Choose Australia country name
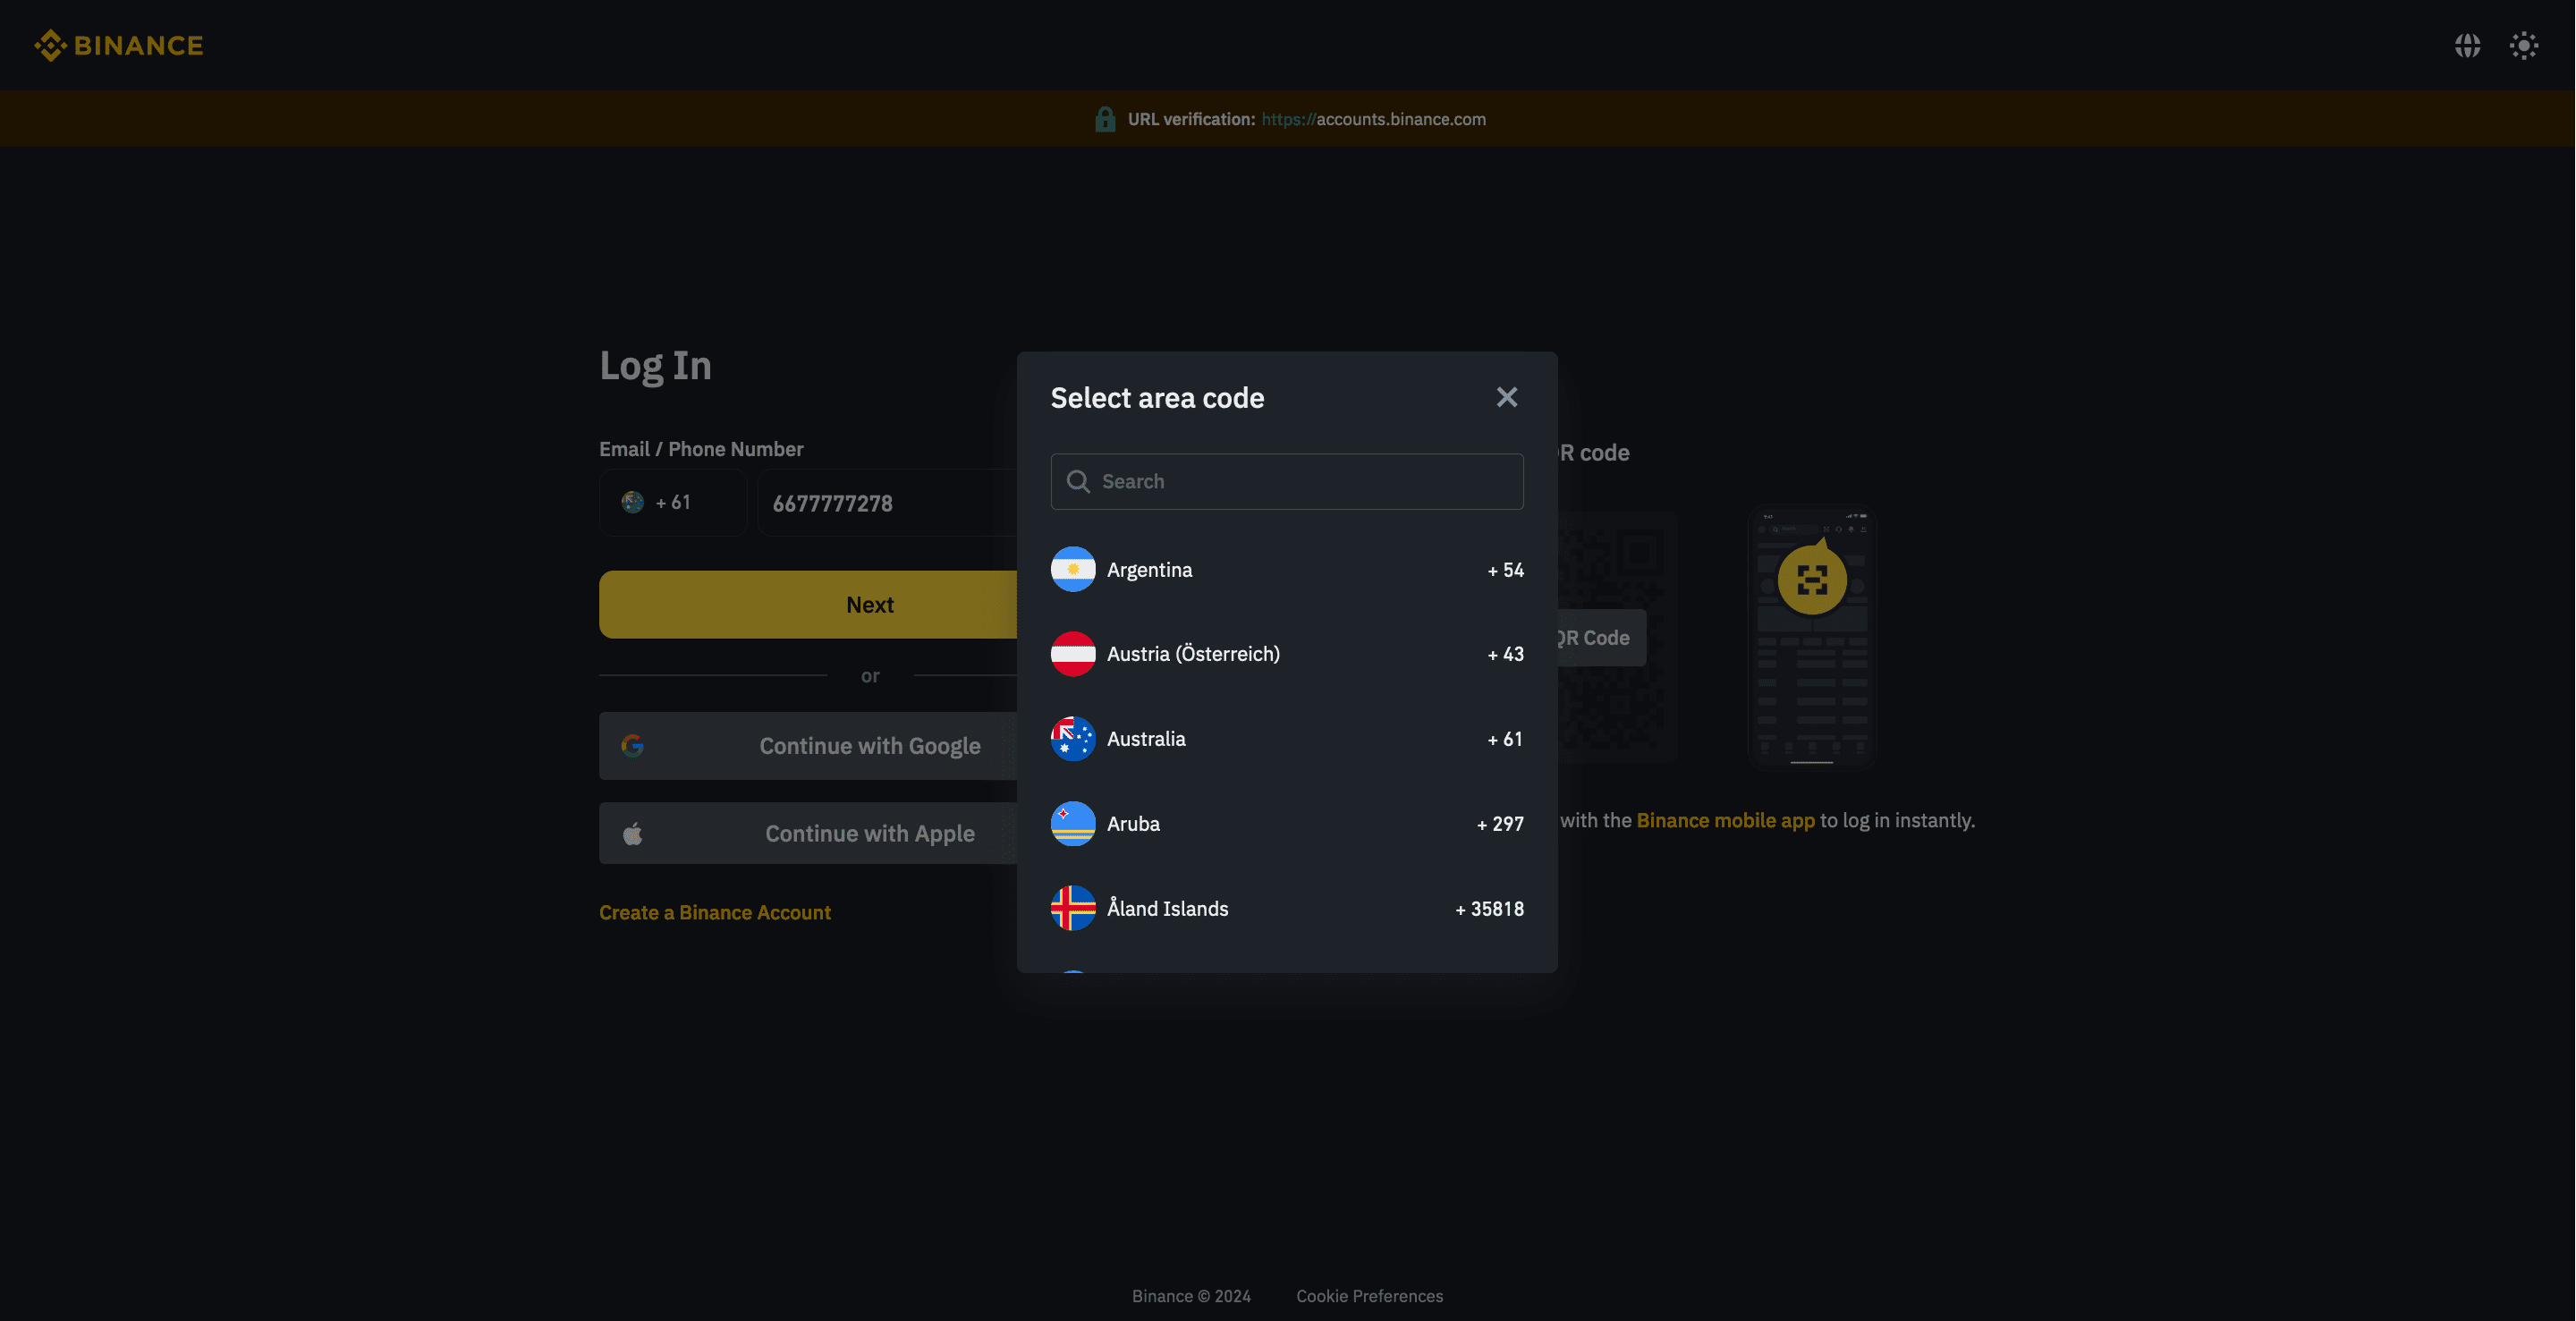The width and height of the screenshot is (2576, 1321). point(1146,739)
